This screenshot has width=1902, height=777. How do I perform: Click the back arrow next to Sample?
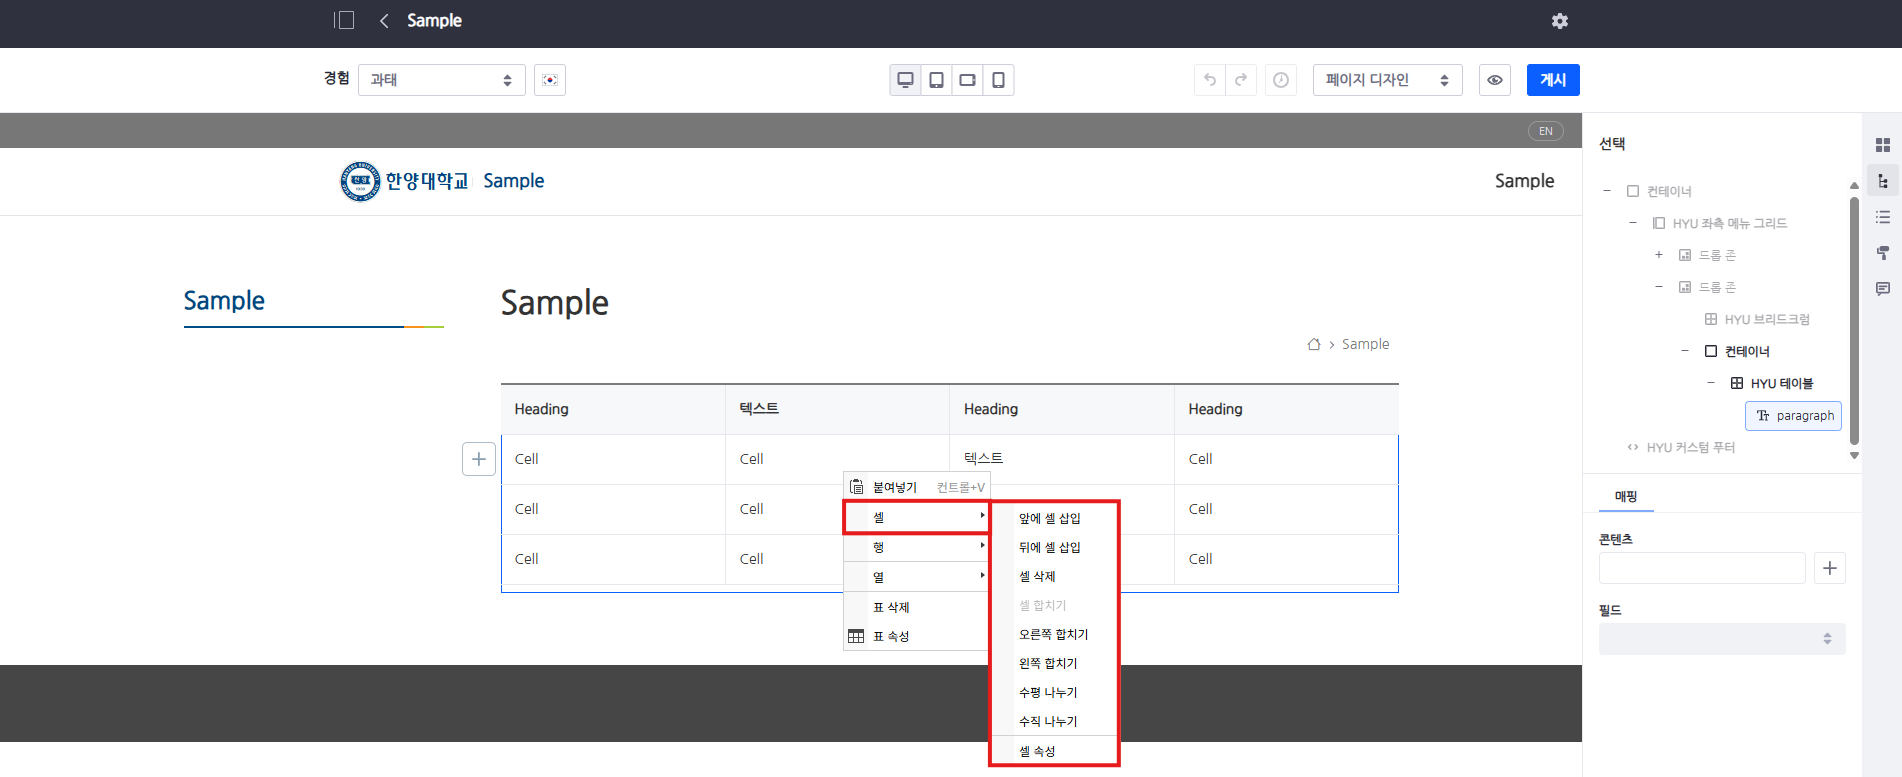[x=384, y=21]
